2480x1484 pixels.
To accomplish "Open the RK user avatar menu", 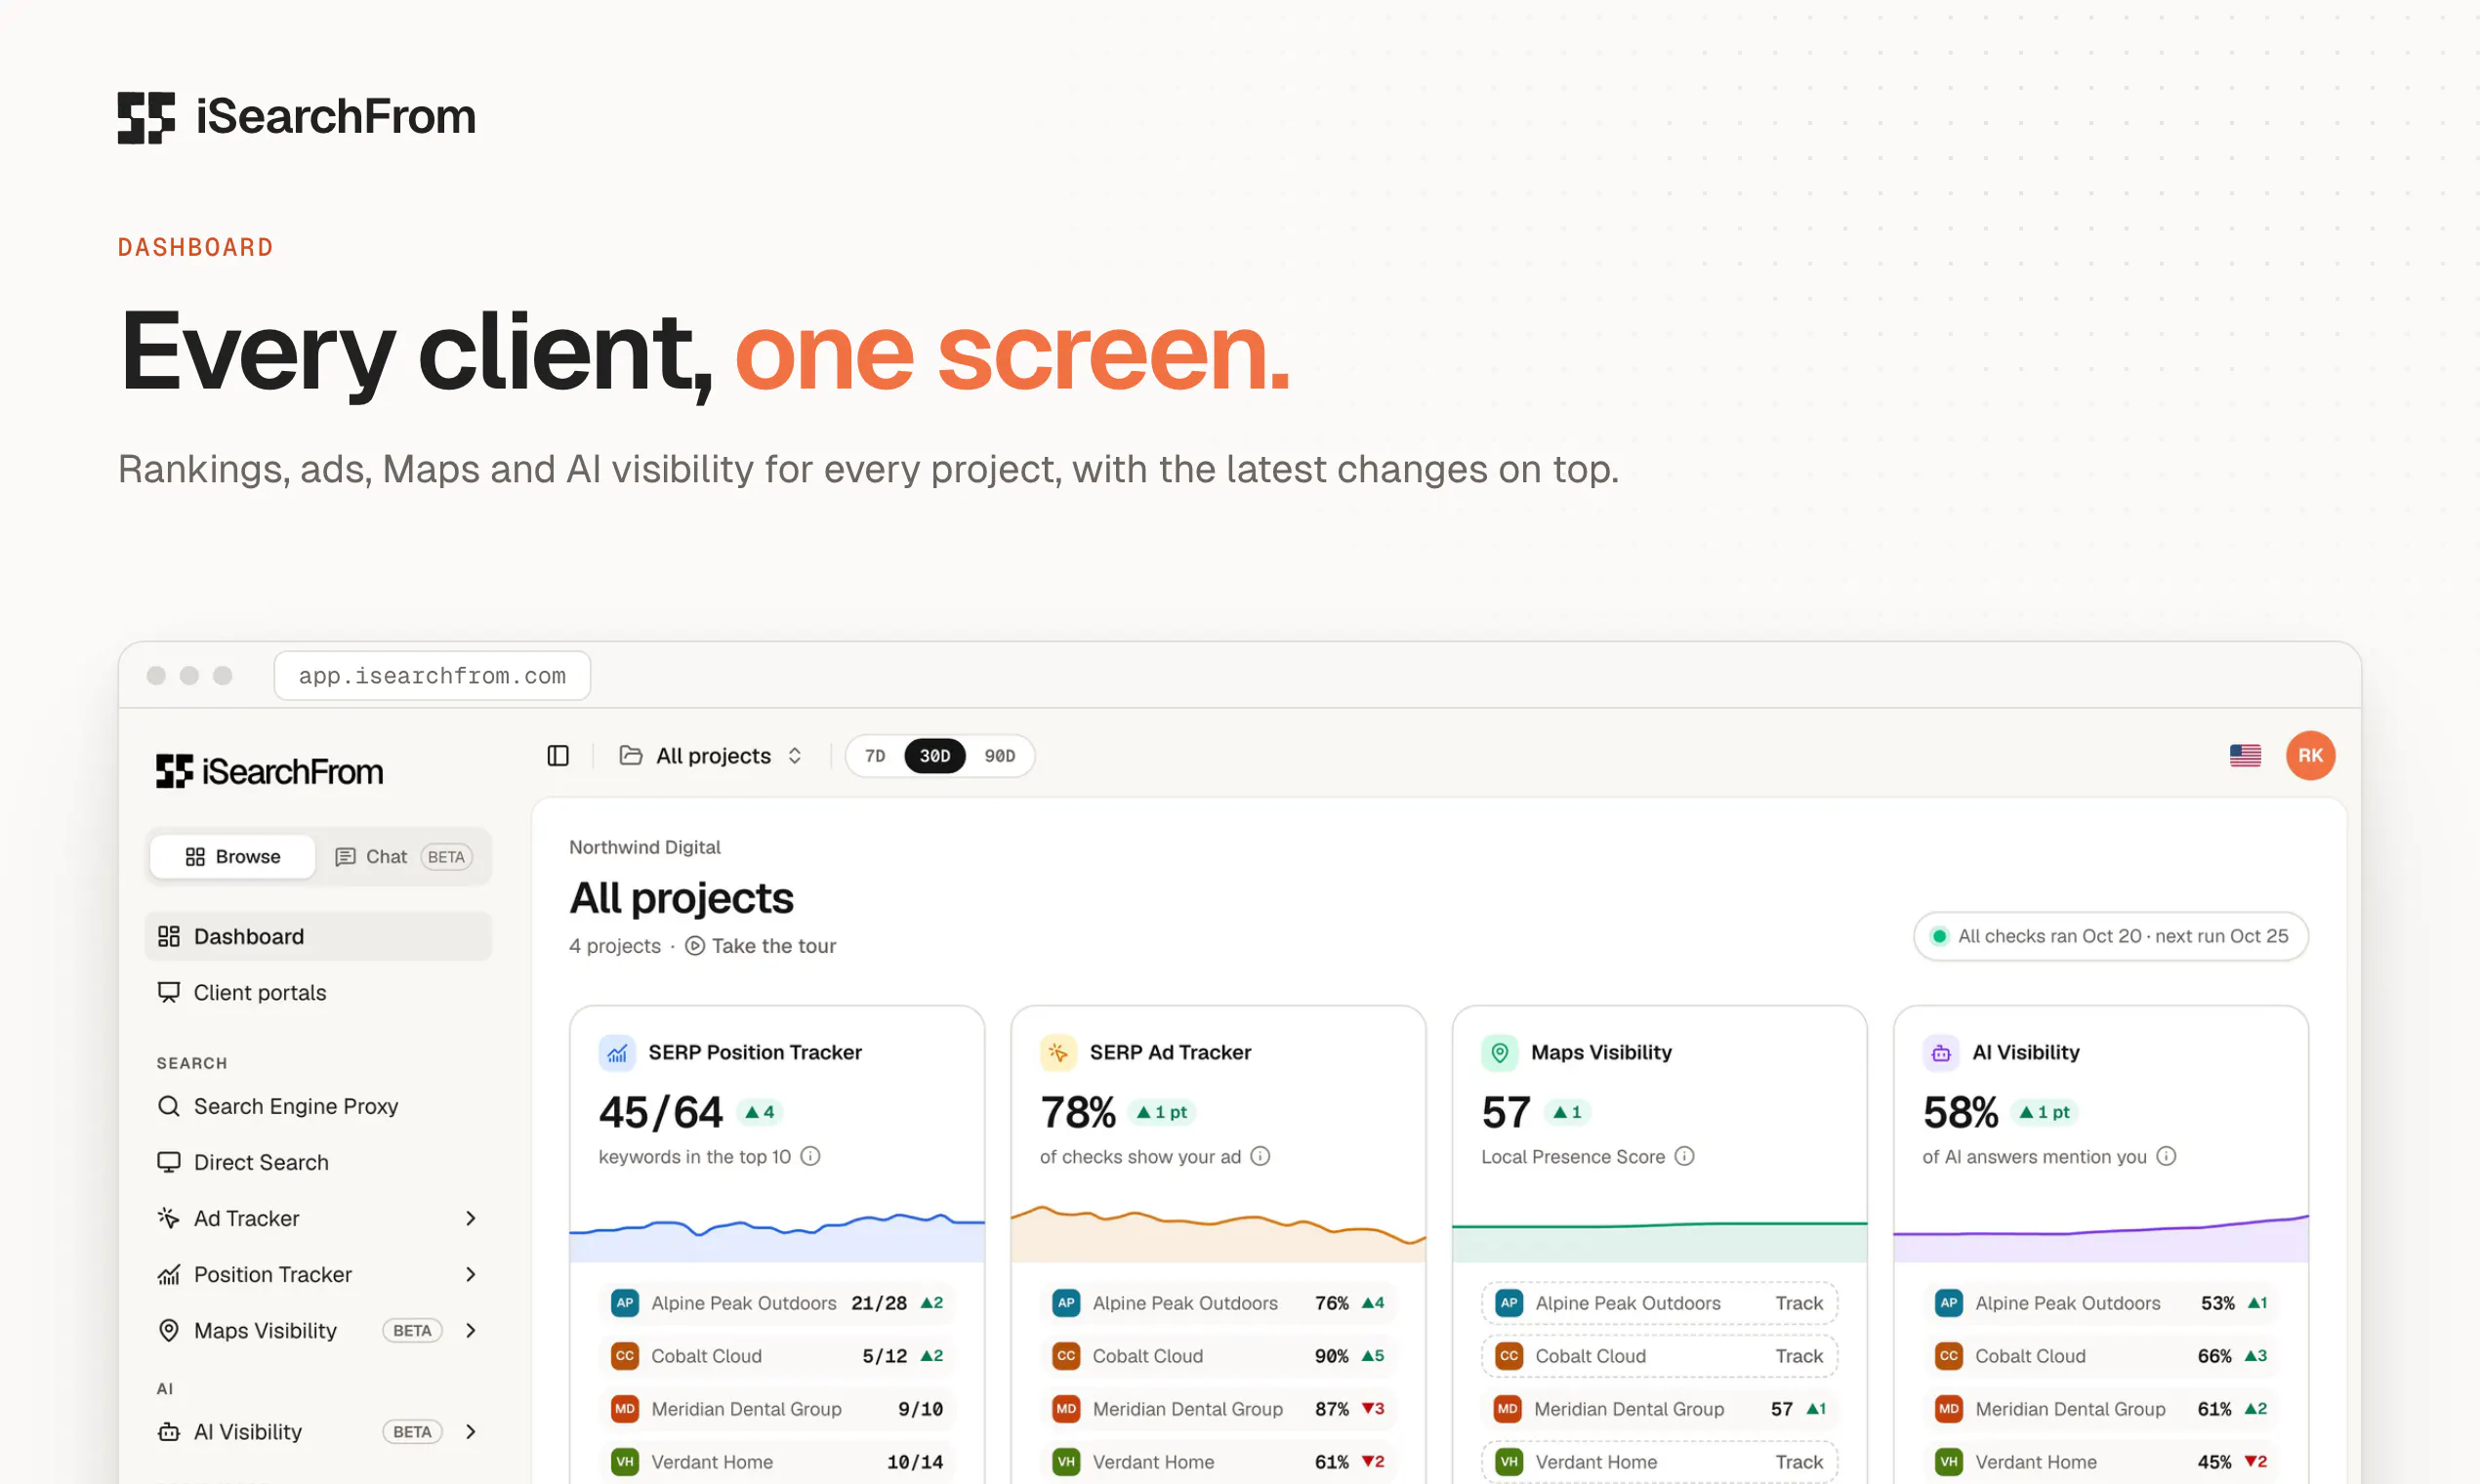I will point(2310,756).
